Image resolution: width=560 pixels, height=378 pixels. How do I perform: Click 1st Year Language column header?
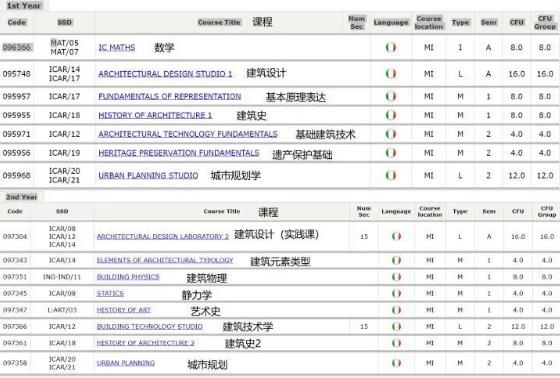[391, 22]
